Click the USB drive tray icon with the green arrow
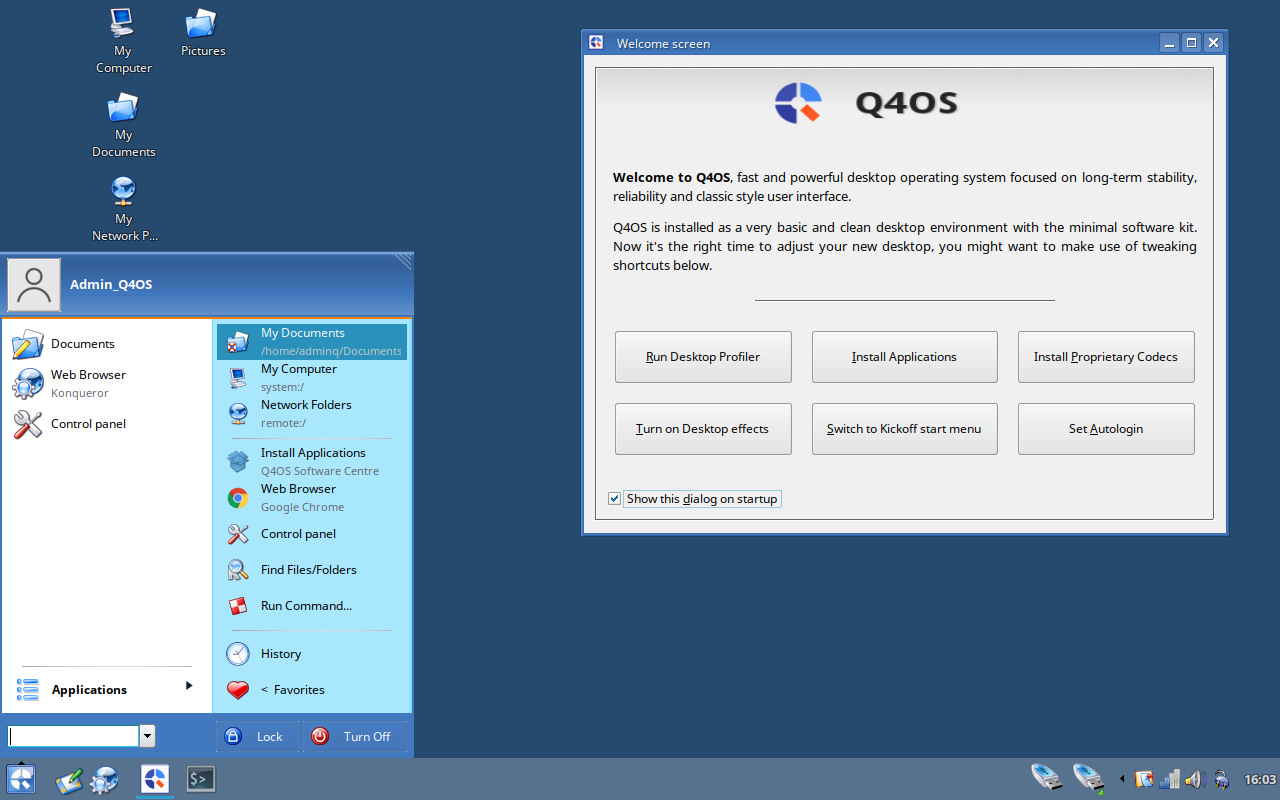Image resolution: width=1280 pixels, height=800 pixels. [1088, 777]
